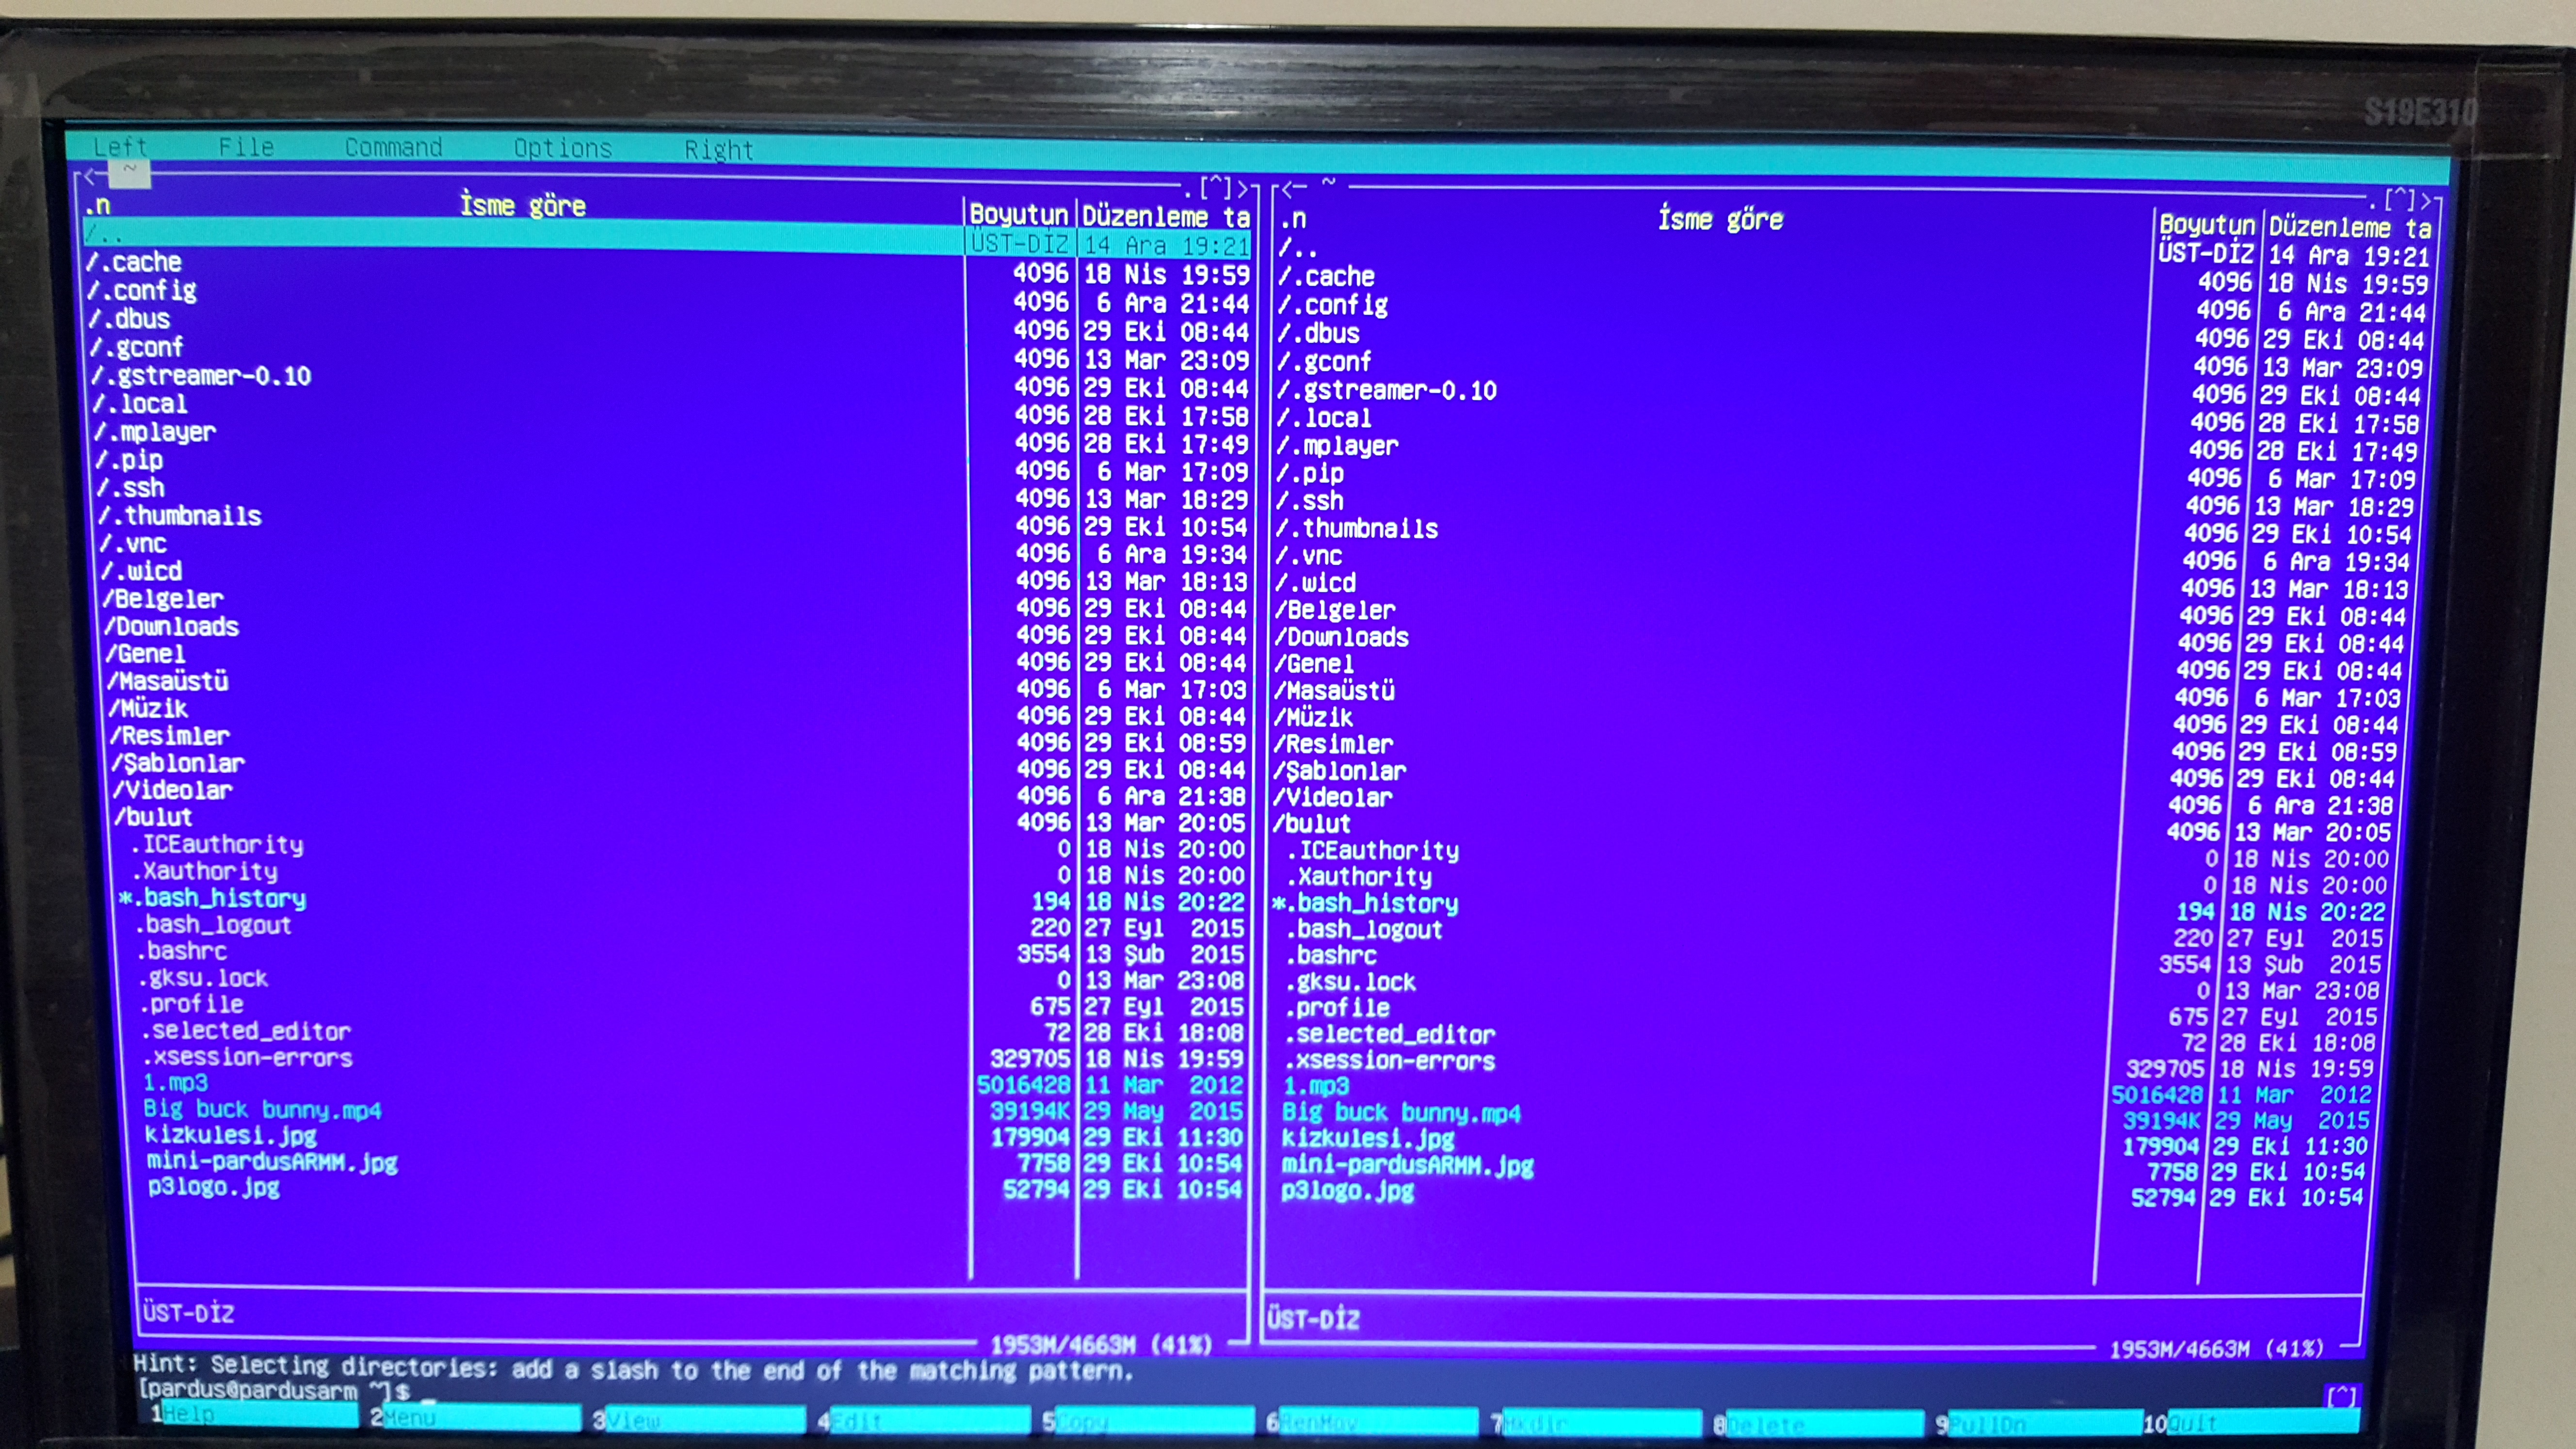Screen dimensions: 2576x1449
Task: Select /.local in the right panel
Action: pyautogui.click(x=1324, y=418)
